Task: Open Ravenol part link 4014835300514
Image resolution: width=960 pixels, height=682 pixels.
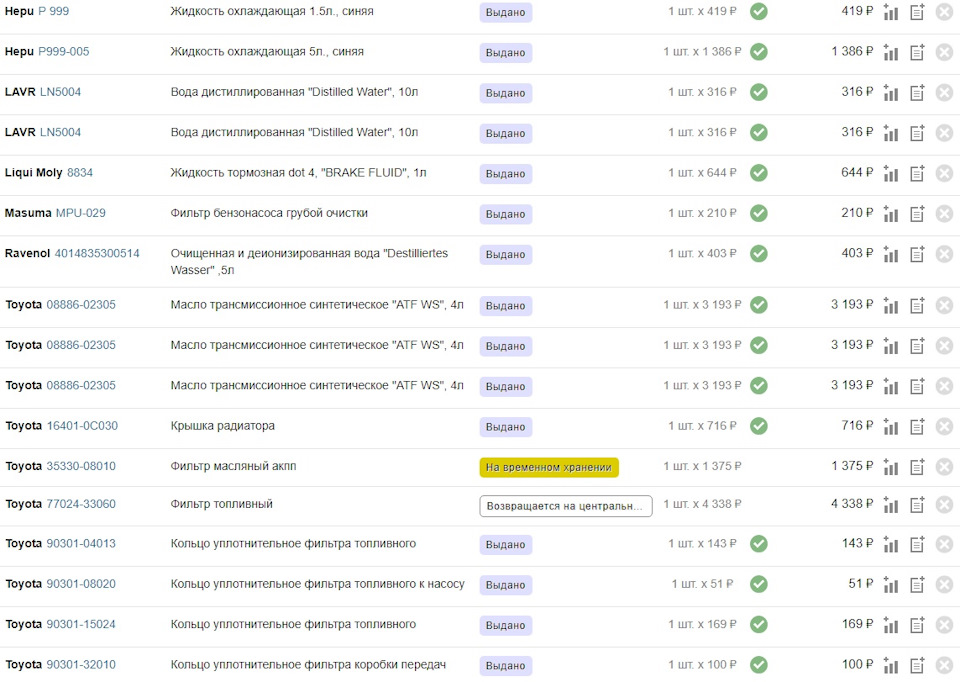Action: 97,253
